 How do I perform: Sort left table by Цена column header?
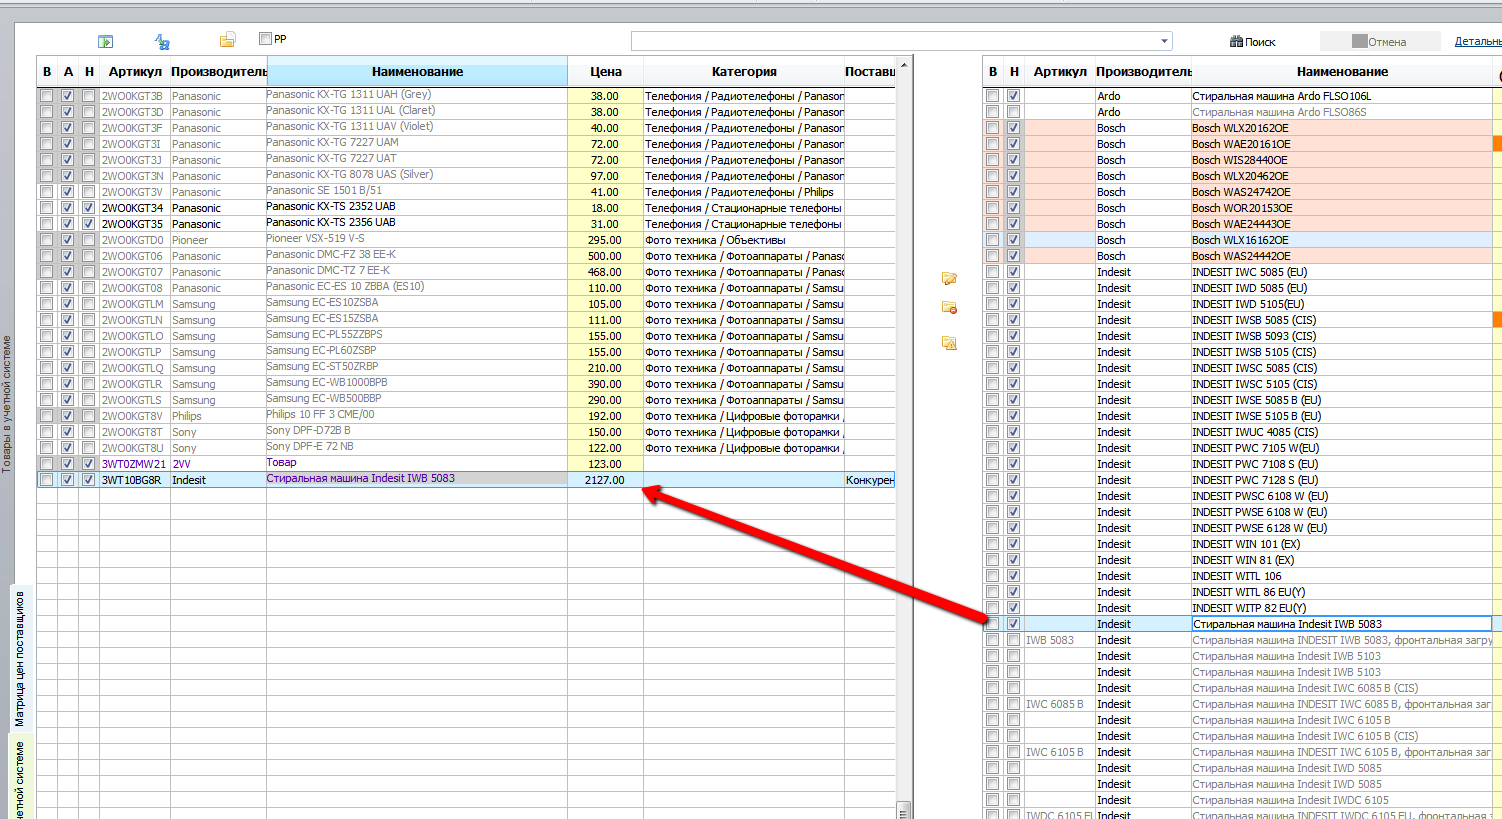pos(605,72)
